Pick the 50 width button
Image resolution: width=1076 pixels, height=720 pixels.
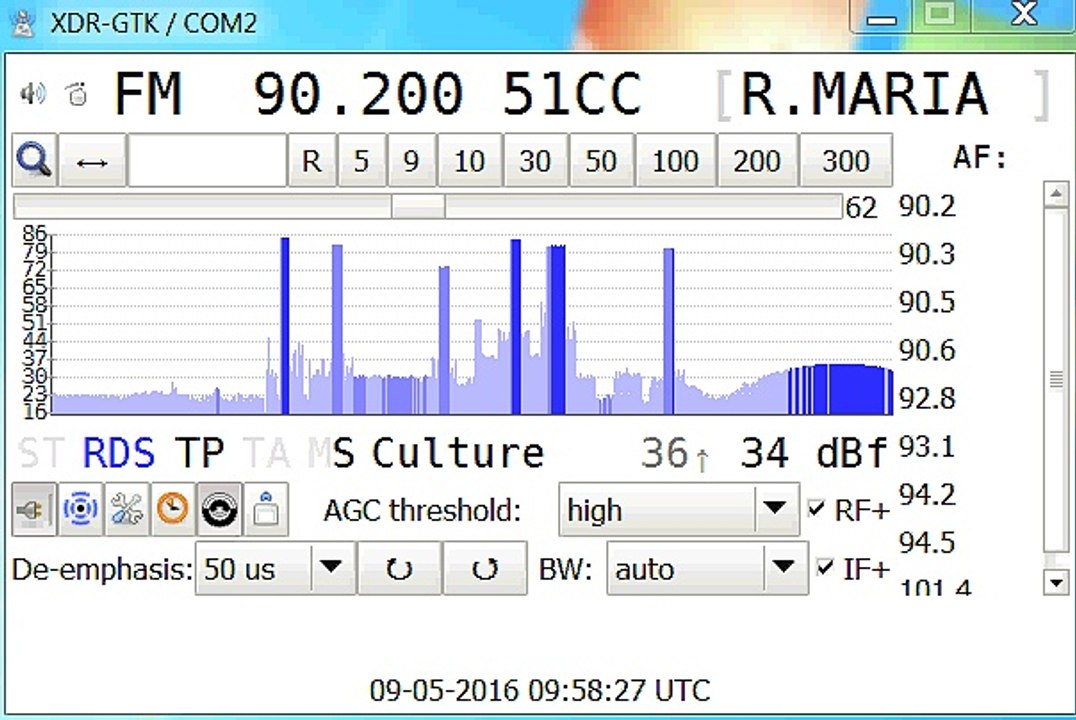pos(601,161)
